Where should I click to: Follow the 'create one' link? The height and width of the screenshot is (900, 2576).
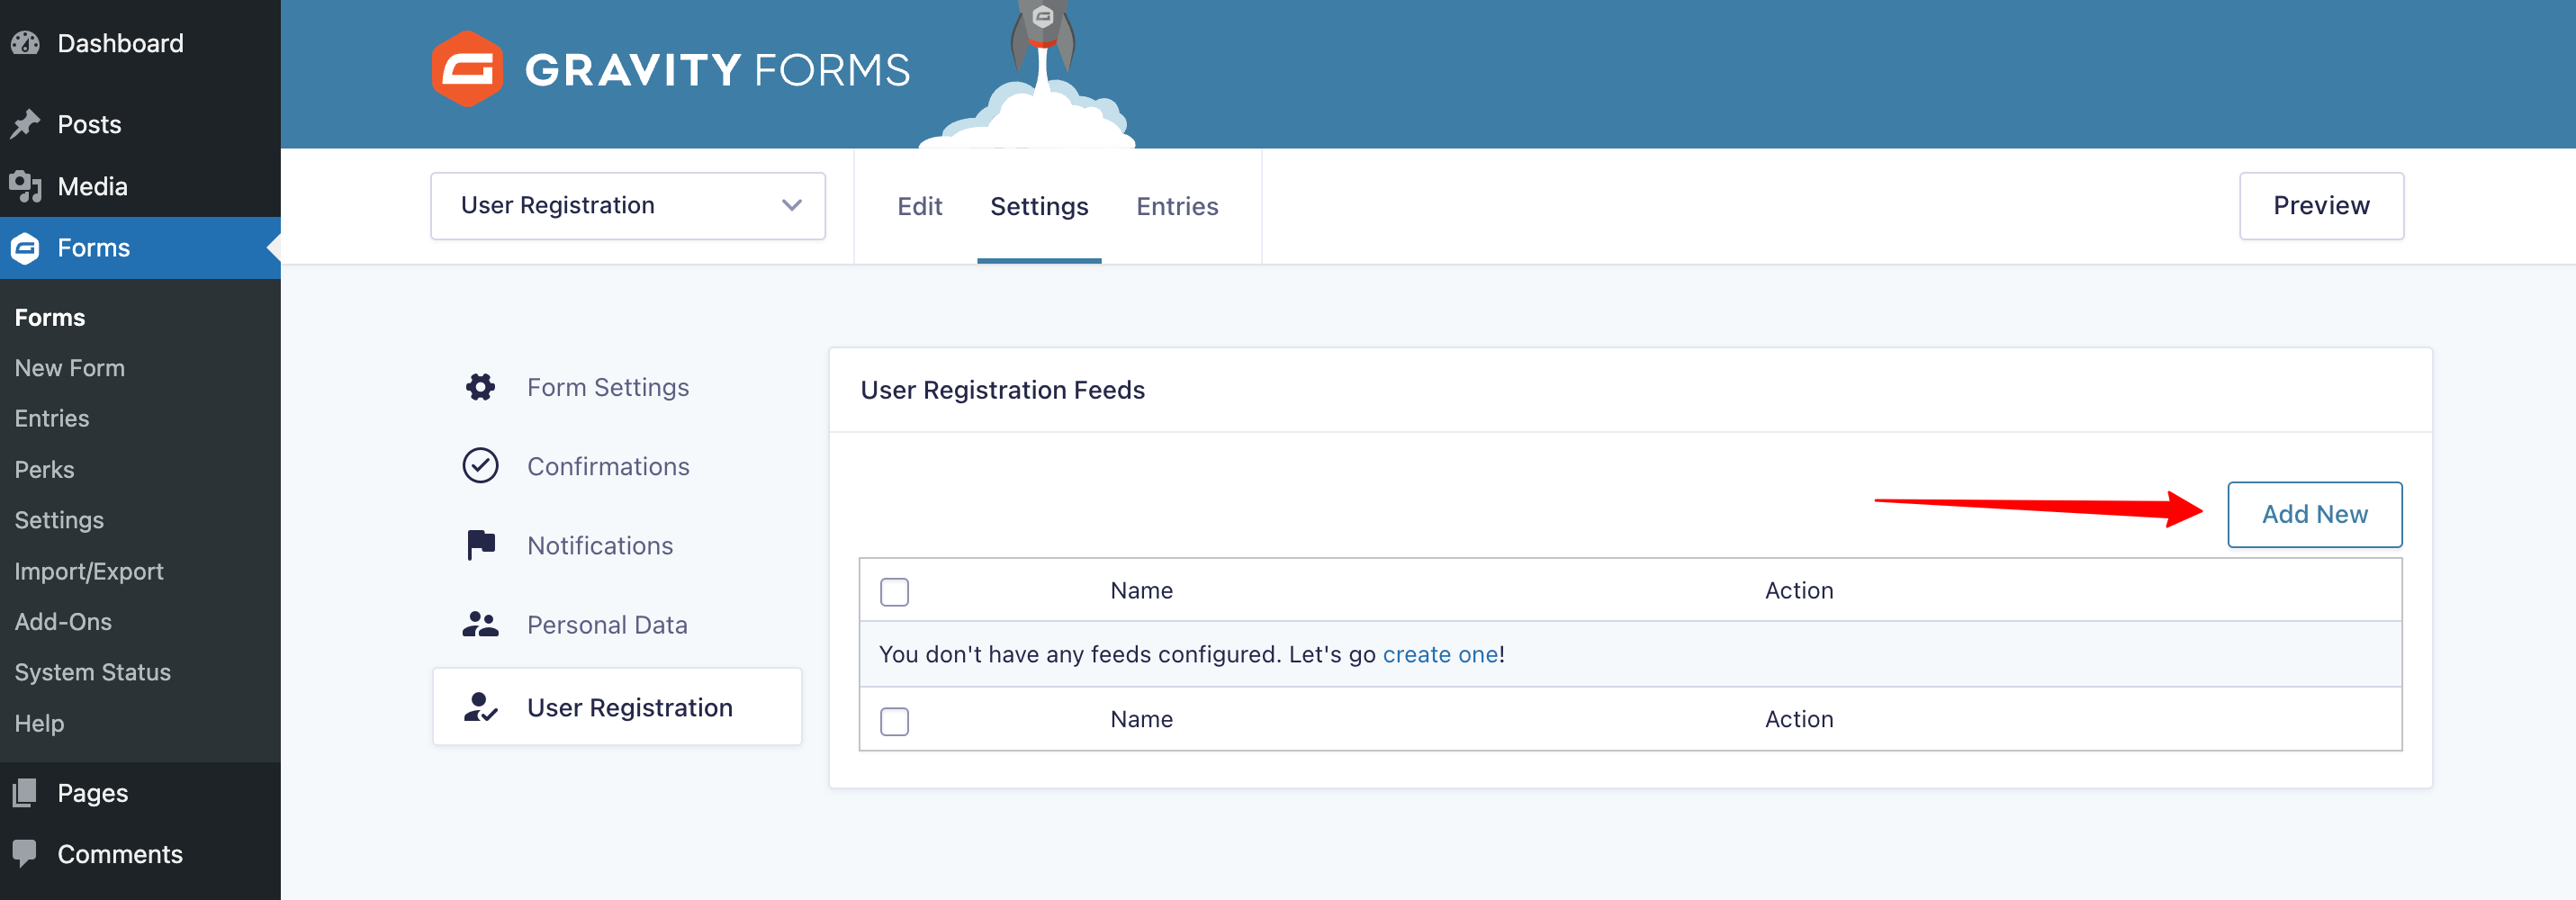(x=1440, y=654)
